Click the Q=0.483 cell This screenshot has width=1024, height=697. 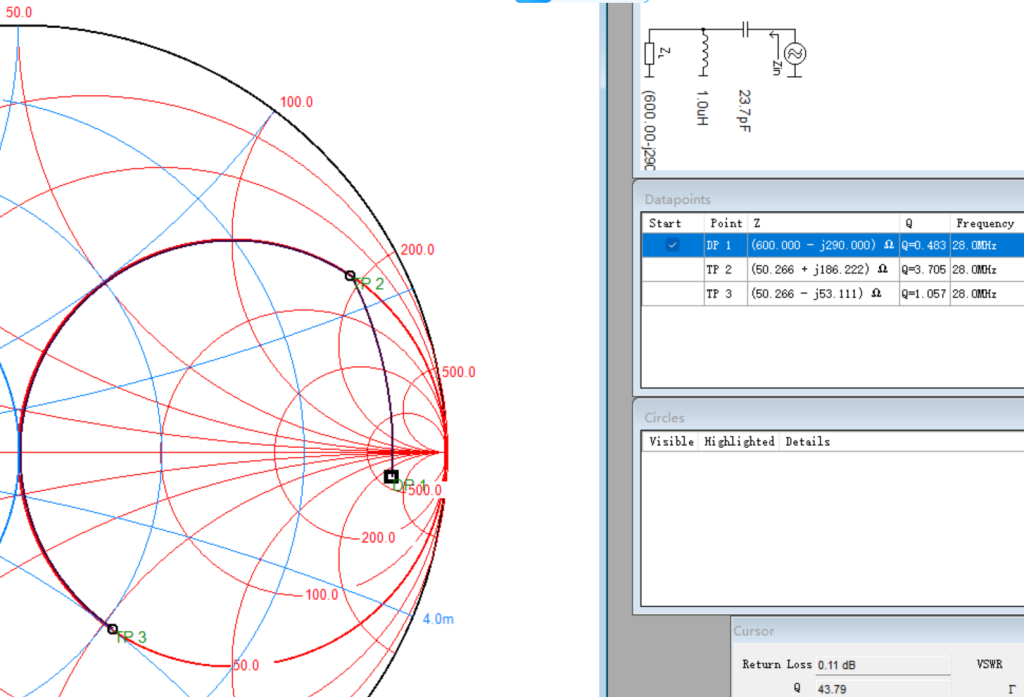point(924,245)
